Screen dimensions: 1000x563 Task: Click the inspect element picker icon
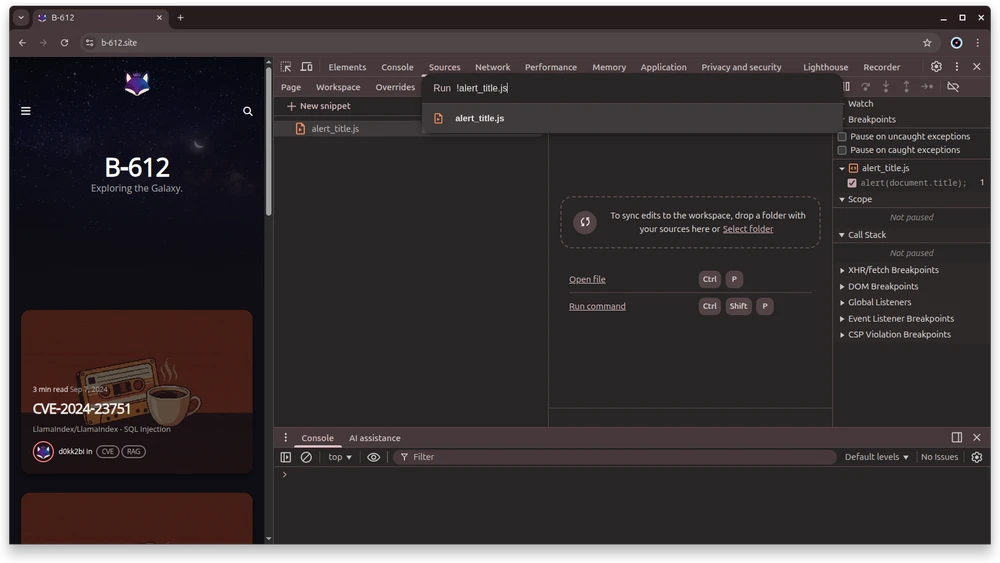click(286, 67)
